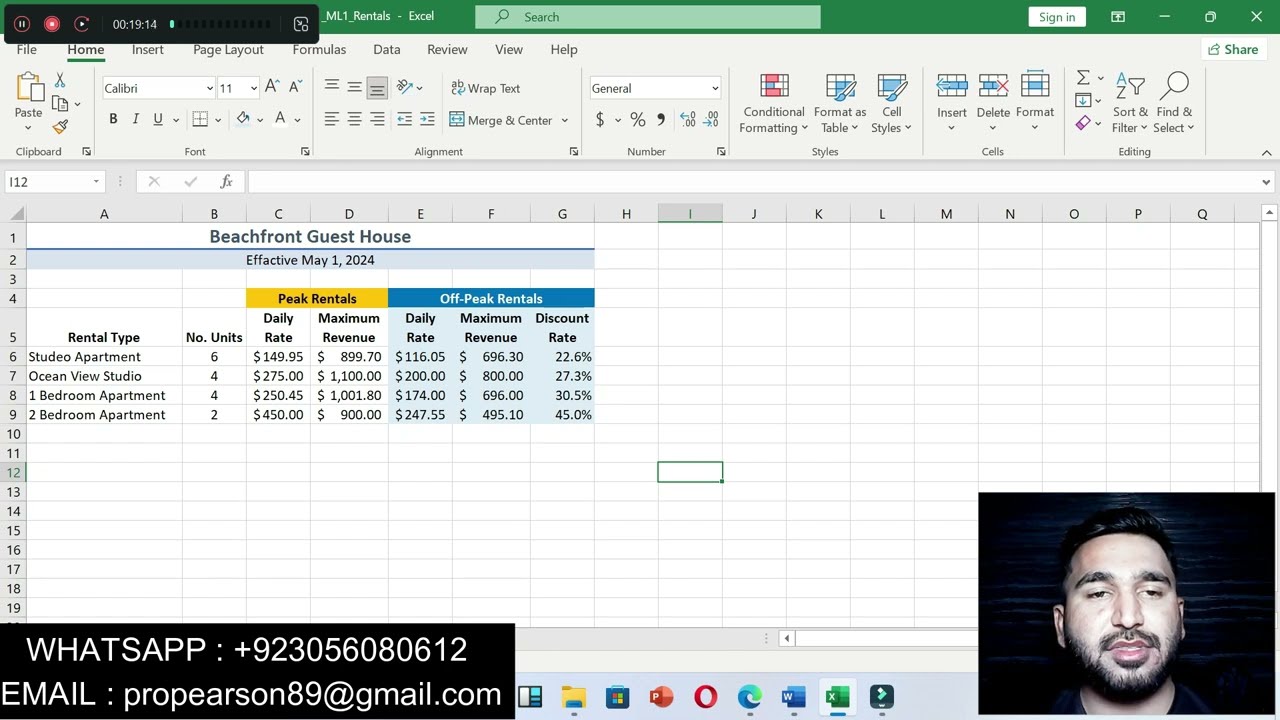Apply Accounting dollar number format

pos(600,120)
